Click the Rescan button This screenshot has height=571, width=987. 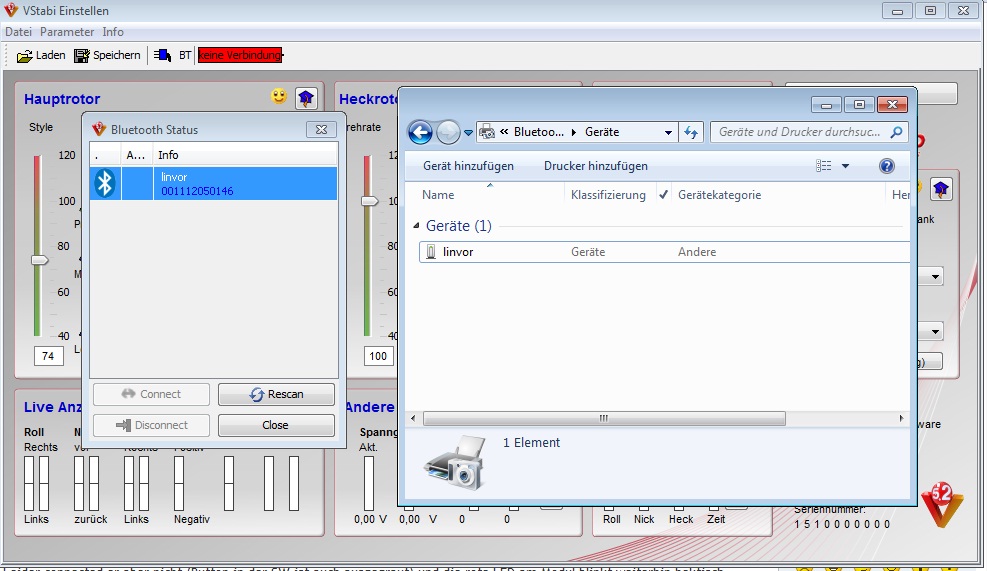(x=276, y=394)
